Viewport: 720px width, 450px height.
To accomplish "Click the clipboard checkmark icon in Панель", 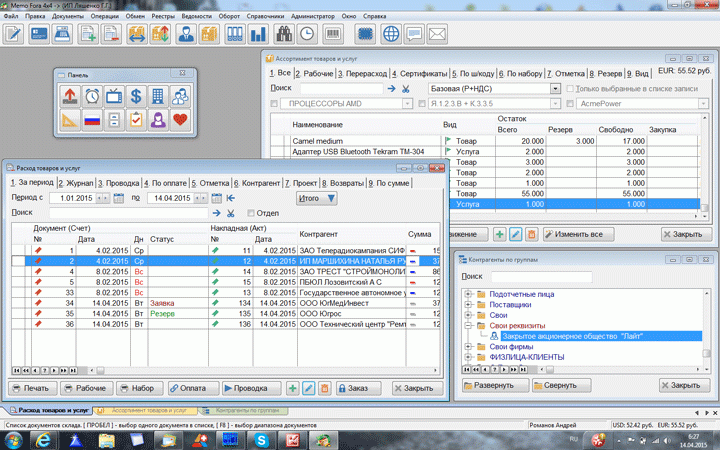I will pyautogui.click(x=136, y=120).
